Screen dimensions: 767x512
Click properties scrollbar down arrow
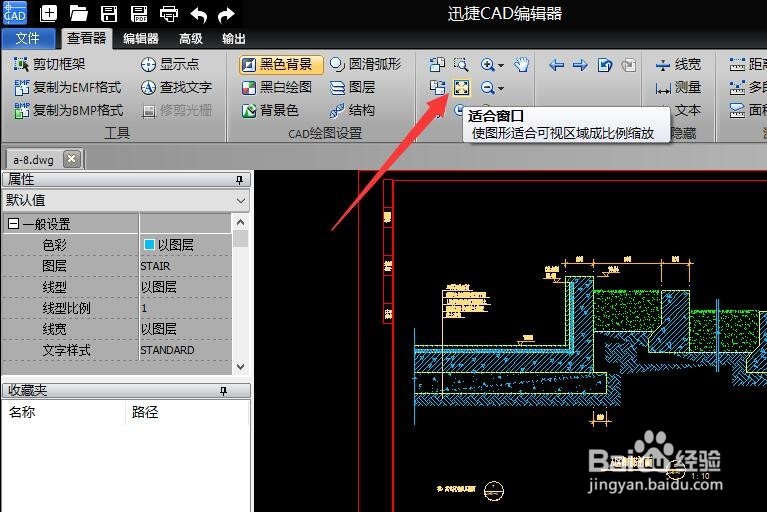pos(240,366)
